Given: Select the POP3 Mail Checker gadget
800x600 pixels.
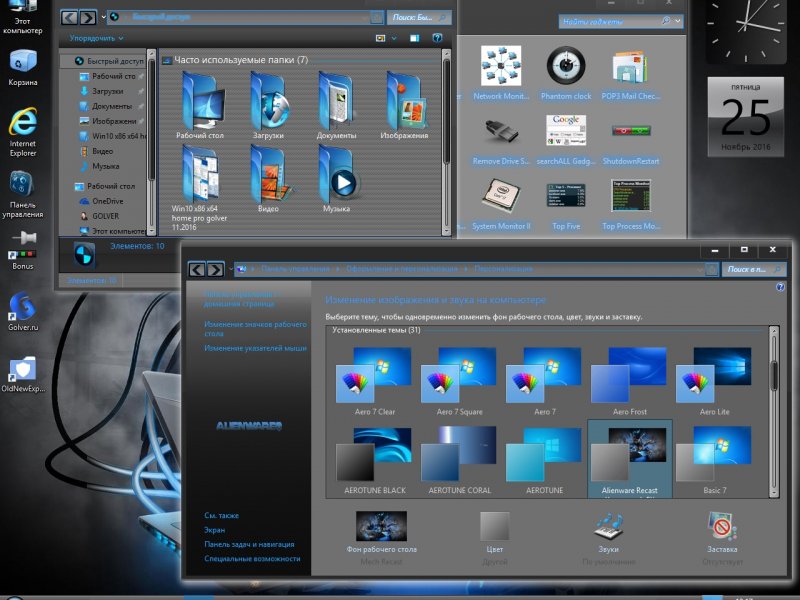Looking at the screenshot, I should click(631, 72).
